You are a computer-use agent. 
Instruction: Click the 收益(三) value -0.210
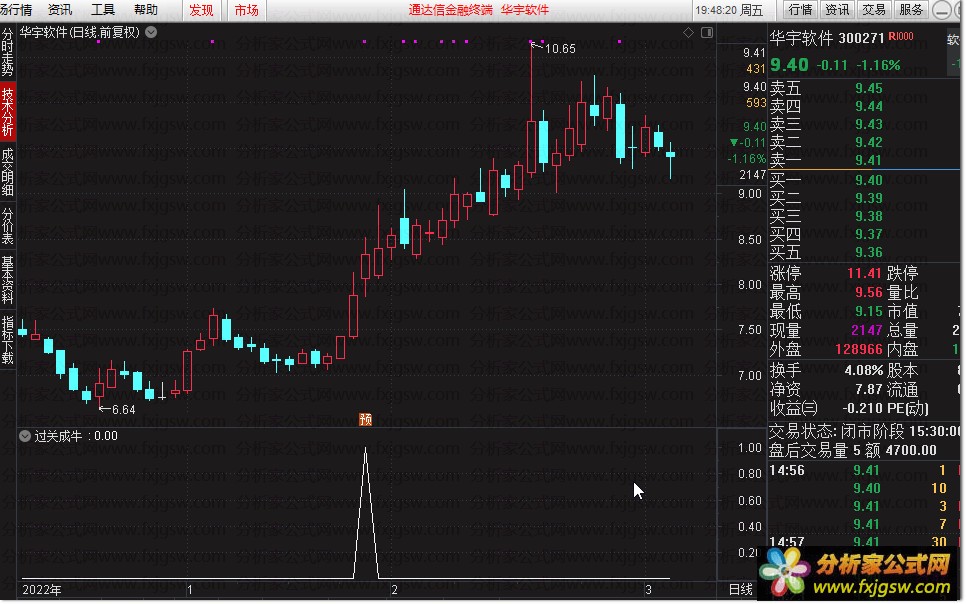point(862,408)
